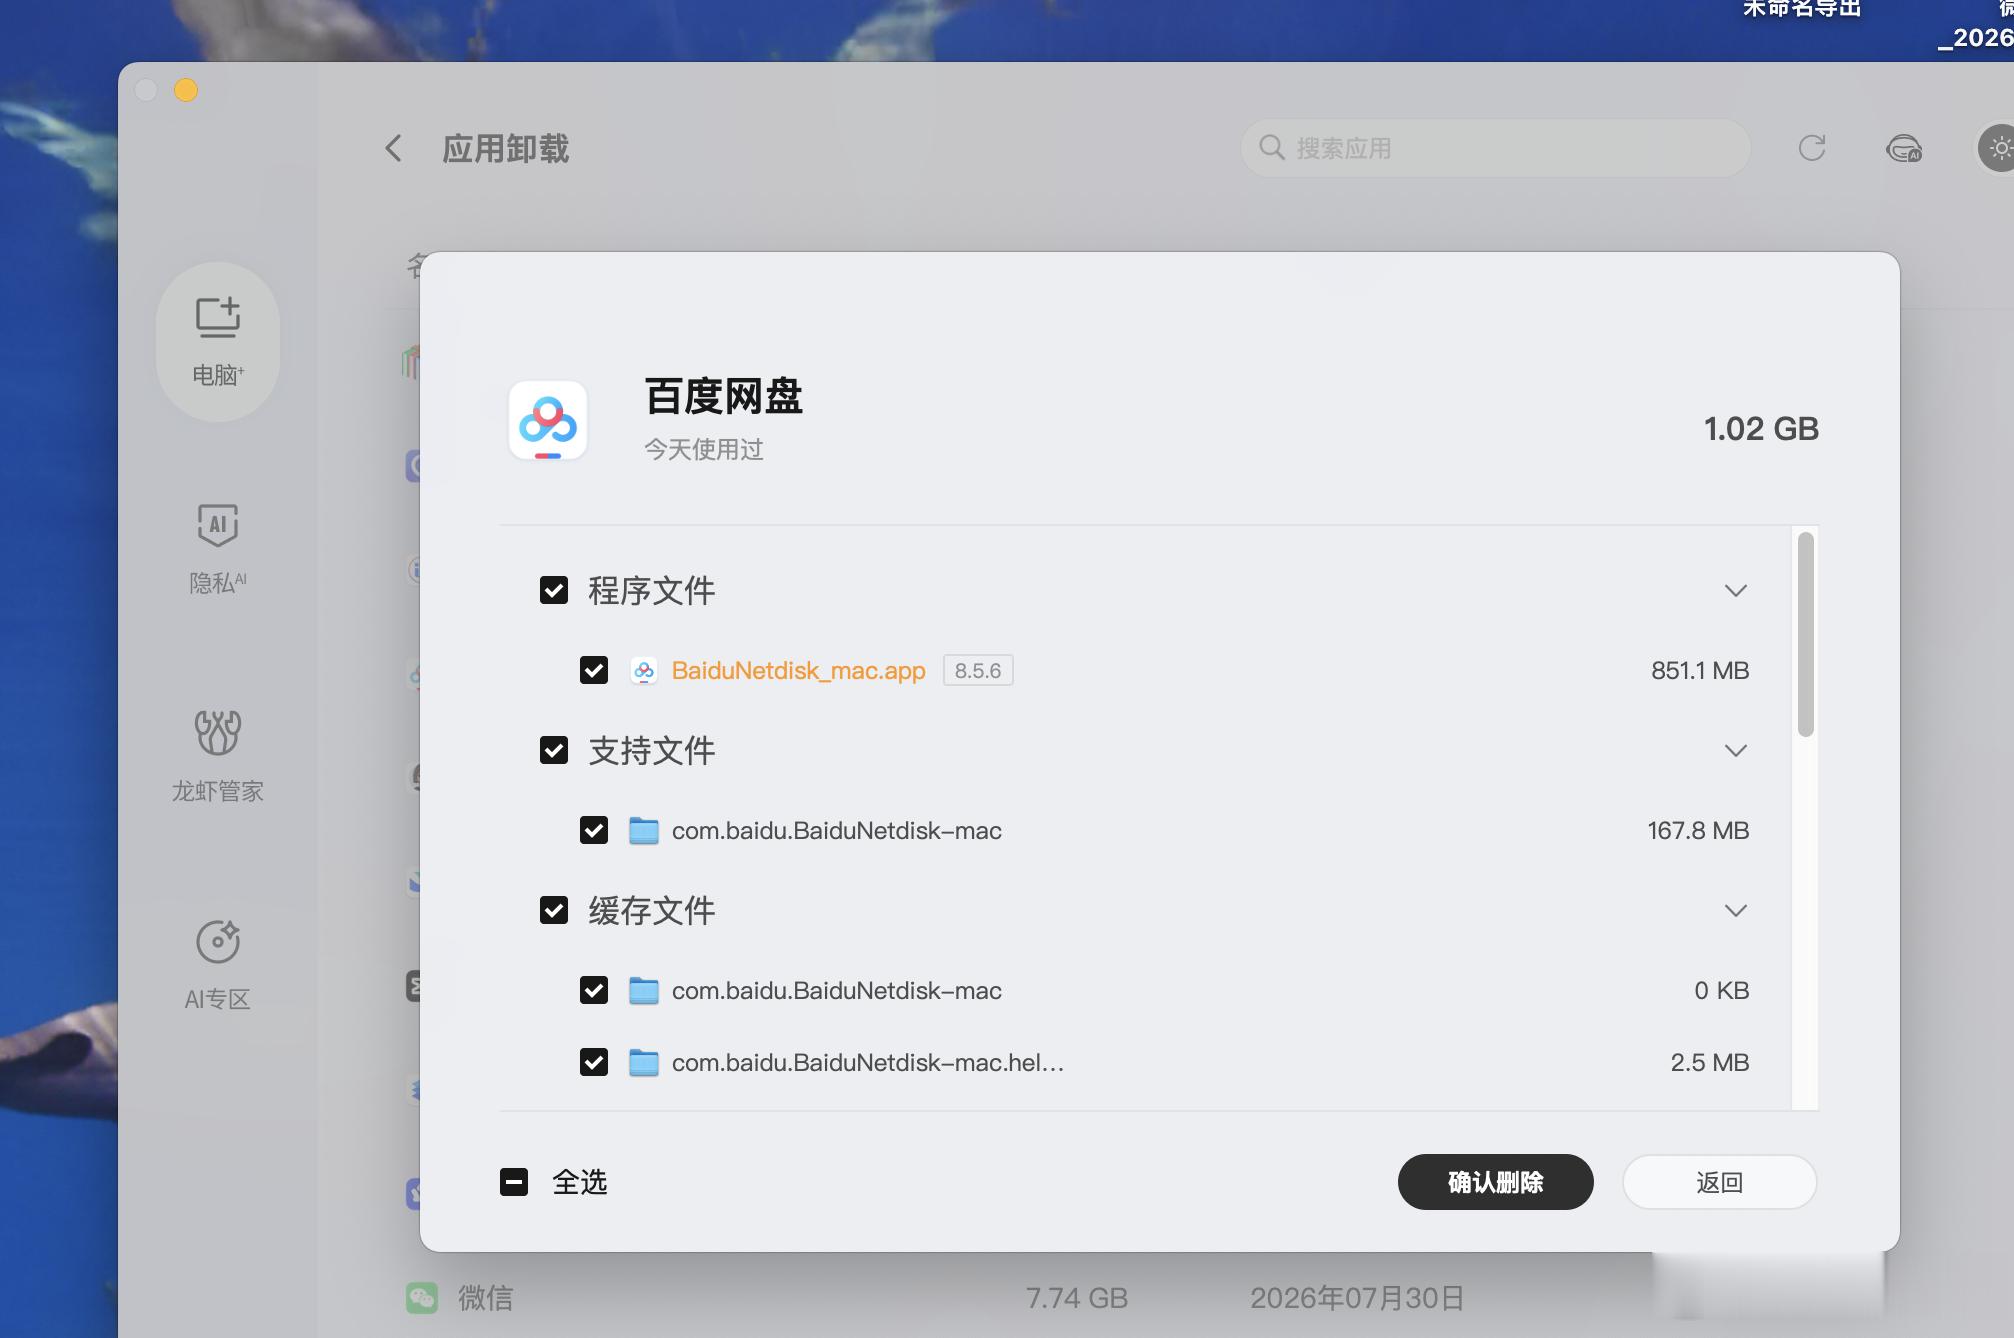Click the 167.8 MB size value
Screen dimensions: 2014x1338
pos(1698,830)
